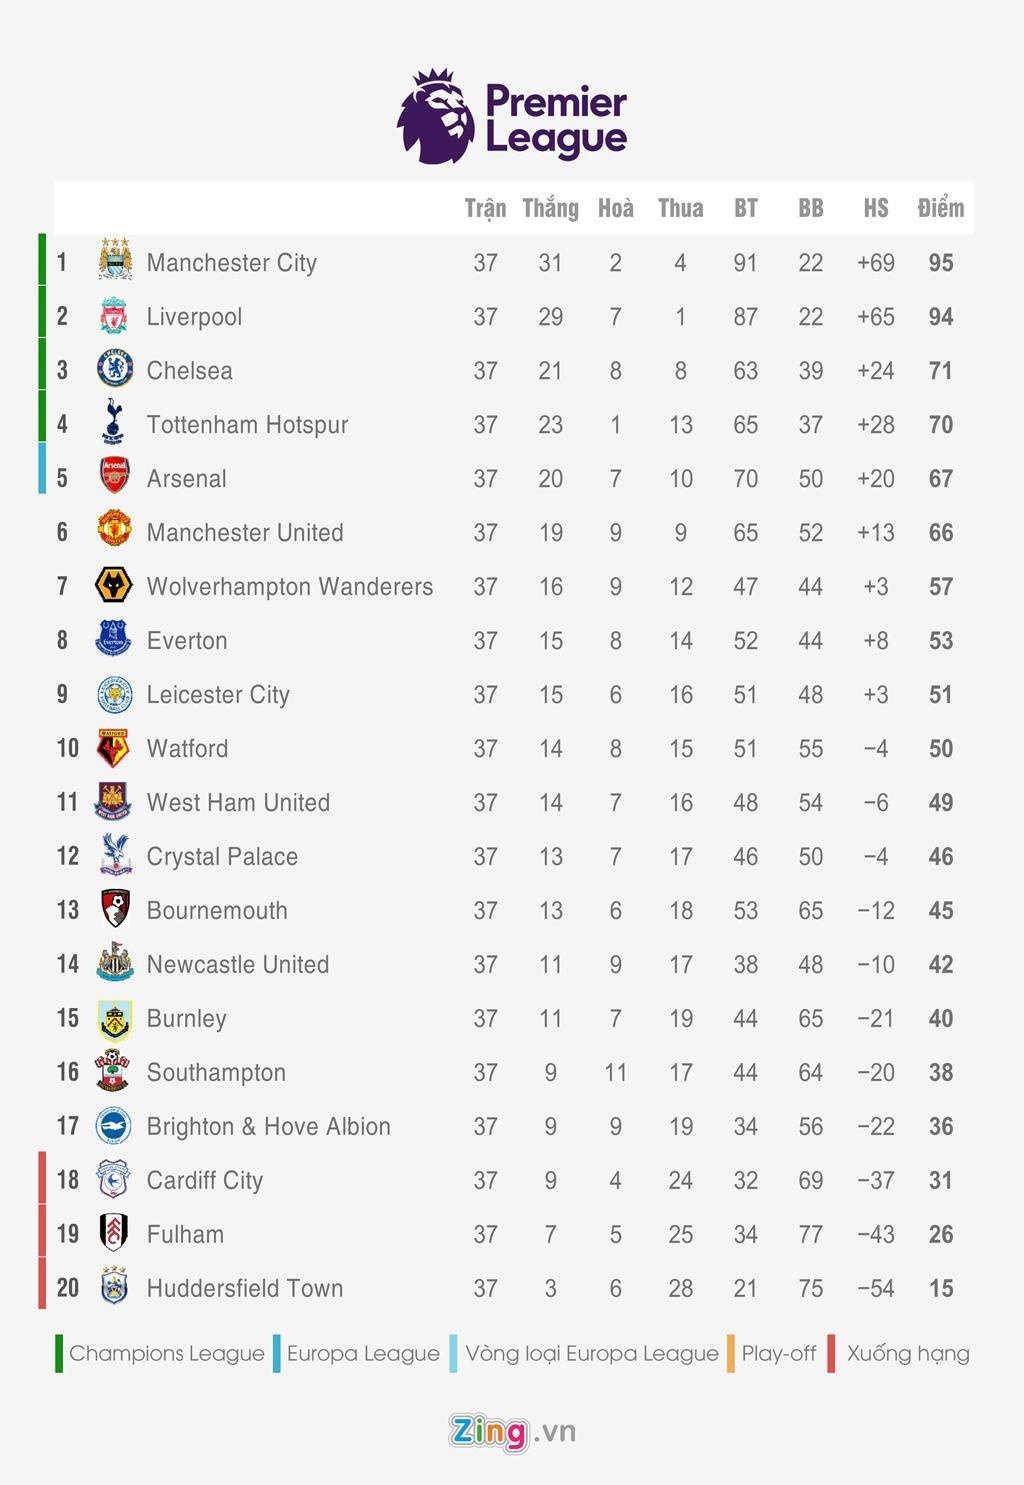Click the Europa League legend label
1024x1485 pixels.
pos(363,1353)
